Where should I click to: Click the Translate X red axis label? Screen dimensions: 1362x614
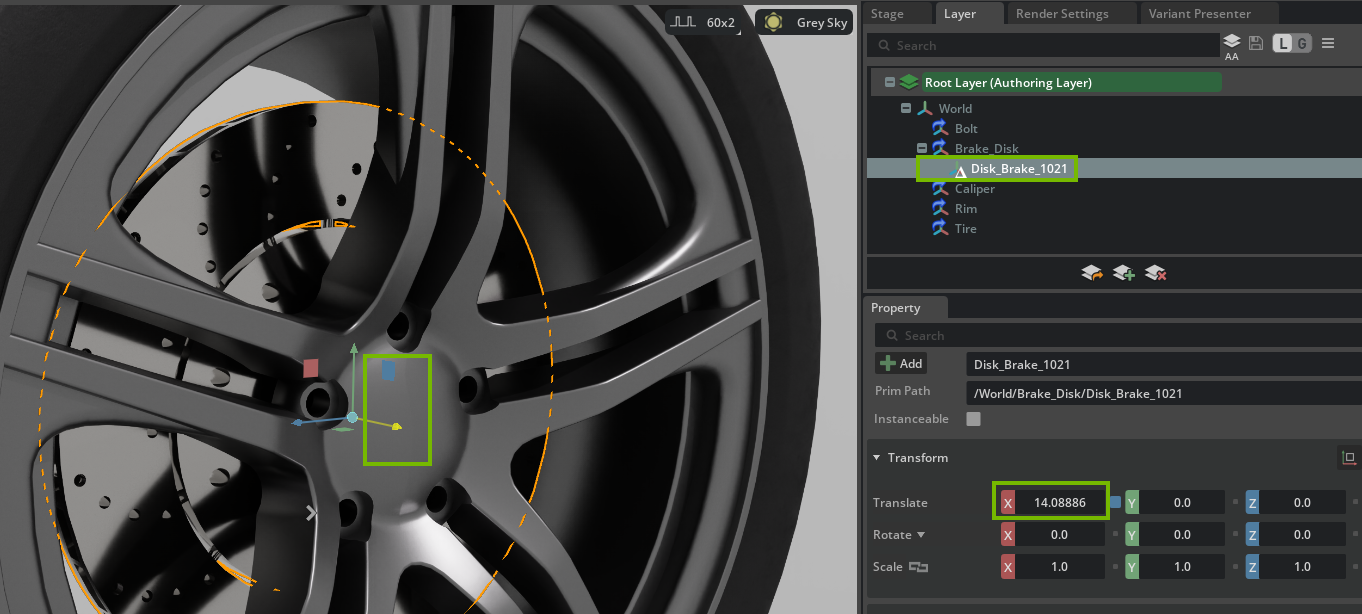click(x=1008, y=503)
